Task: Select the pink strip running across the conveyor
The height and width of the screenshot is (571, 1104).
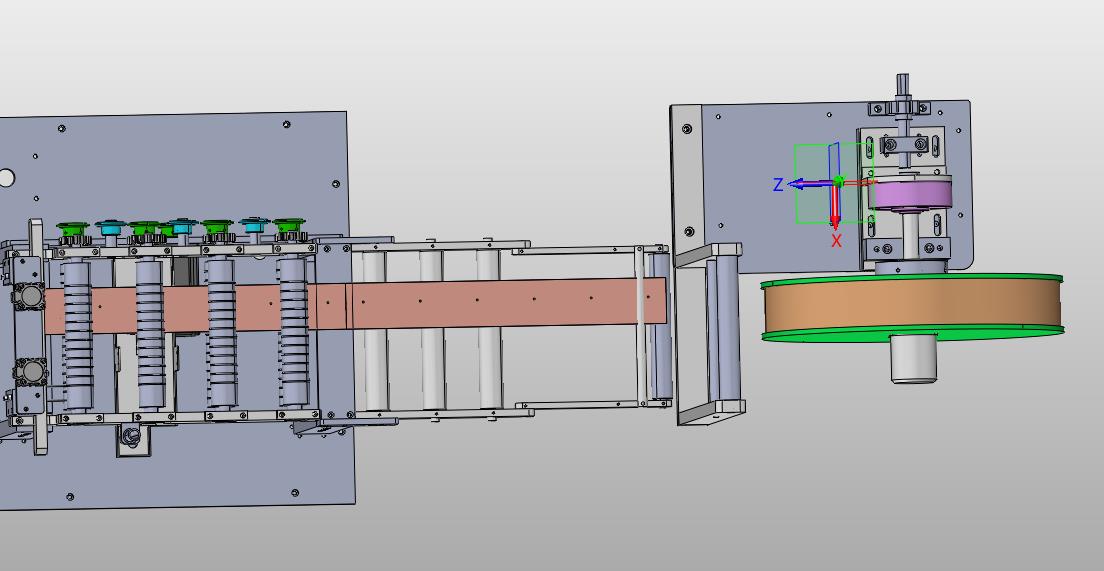Action: 356,304
